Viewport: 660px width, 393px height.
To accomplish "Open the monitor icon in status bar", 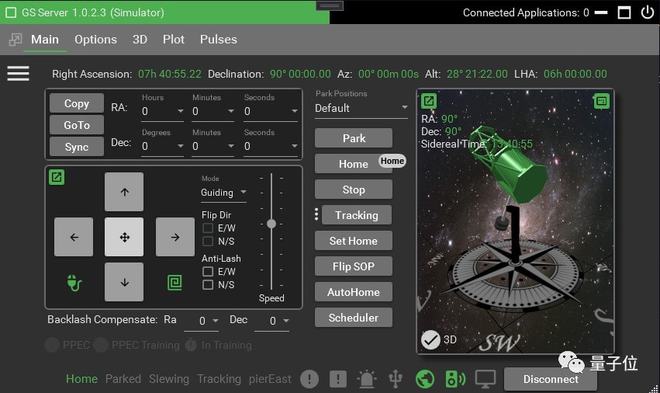I will [485, 379].
